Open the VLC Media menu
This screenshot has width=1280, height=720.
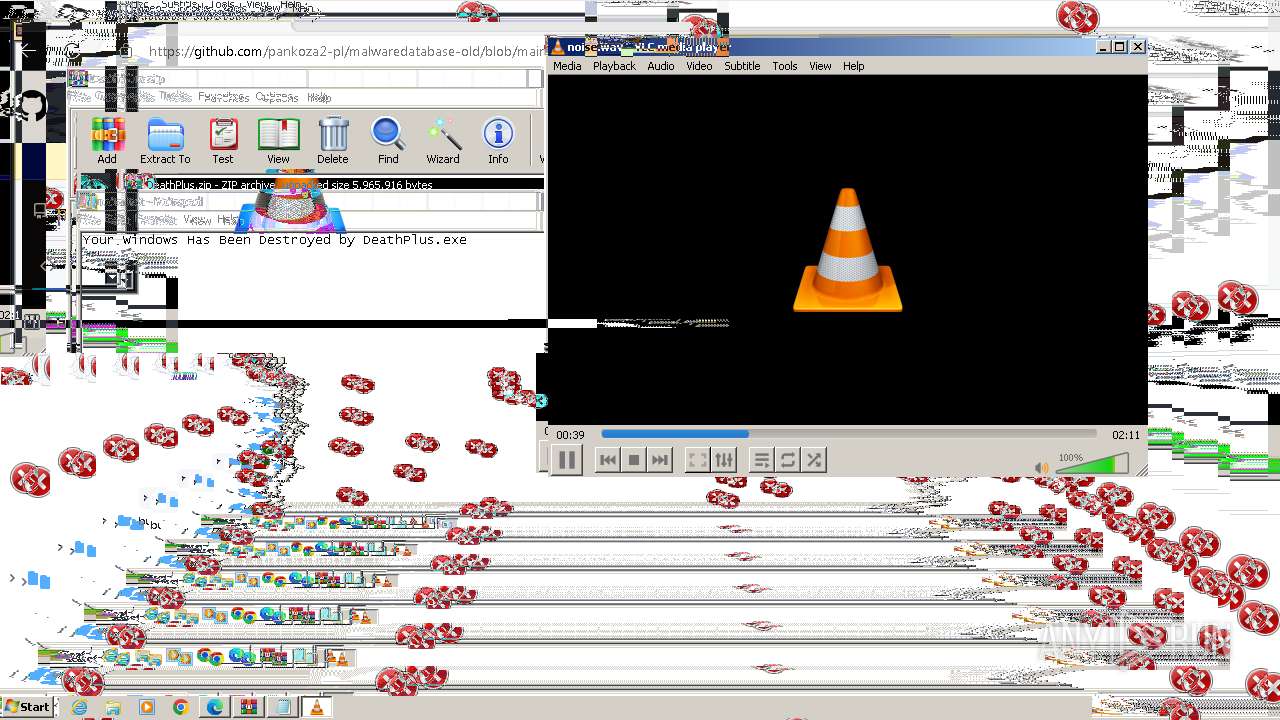pos(567,66)
